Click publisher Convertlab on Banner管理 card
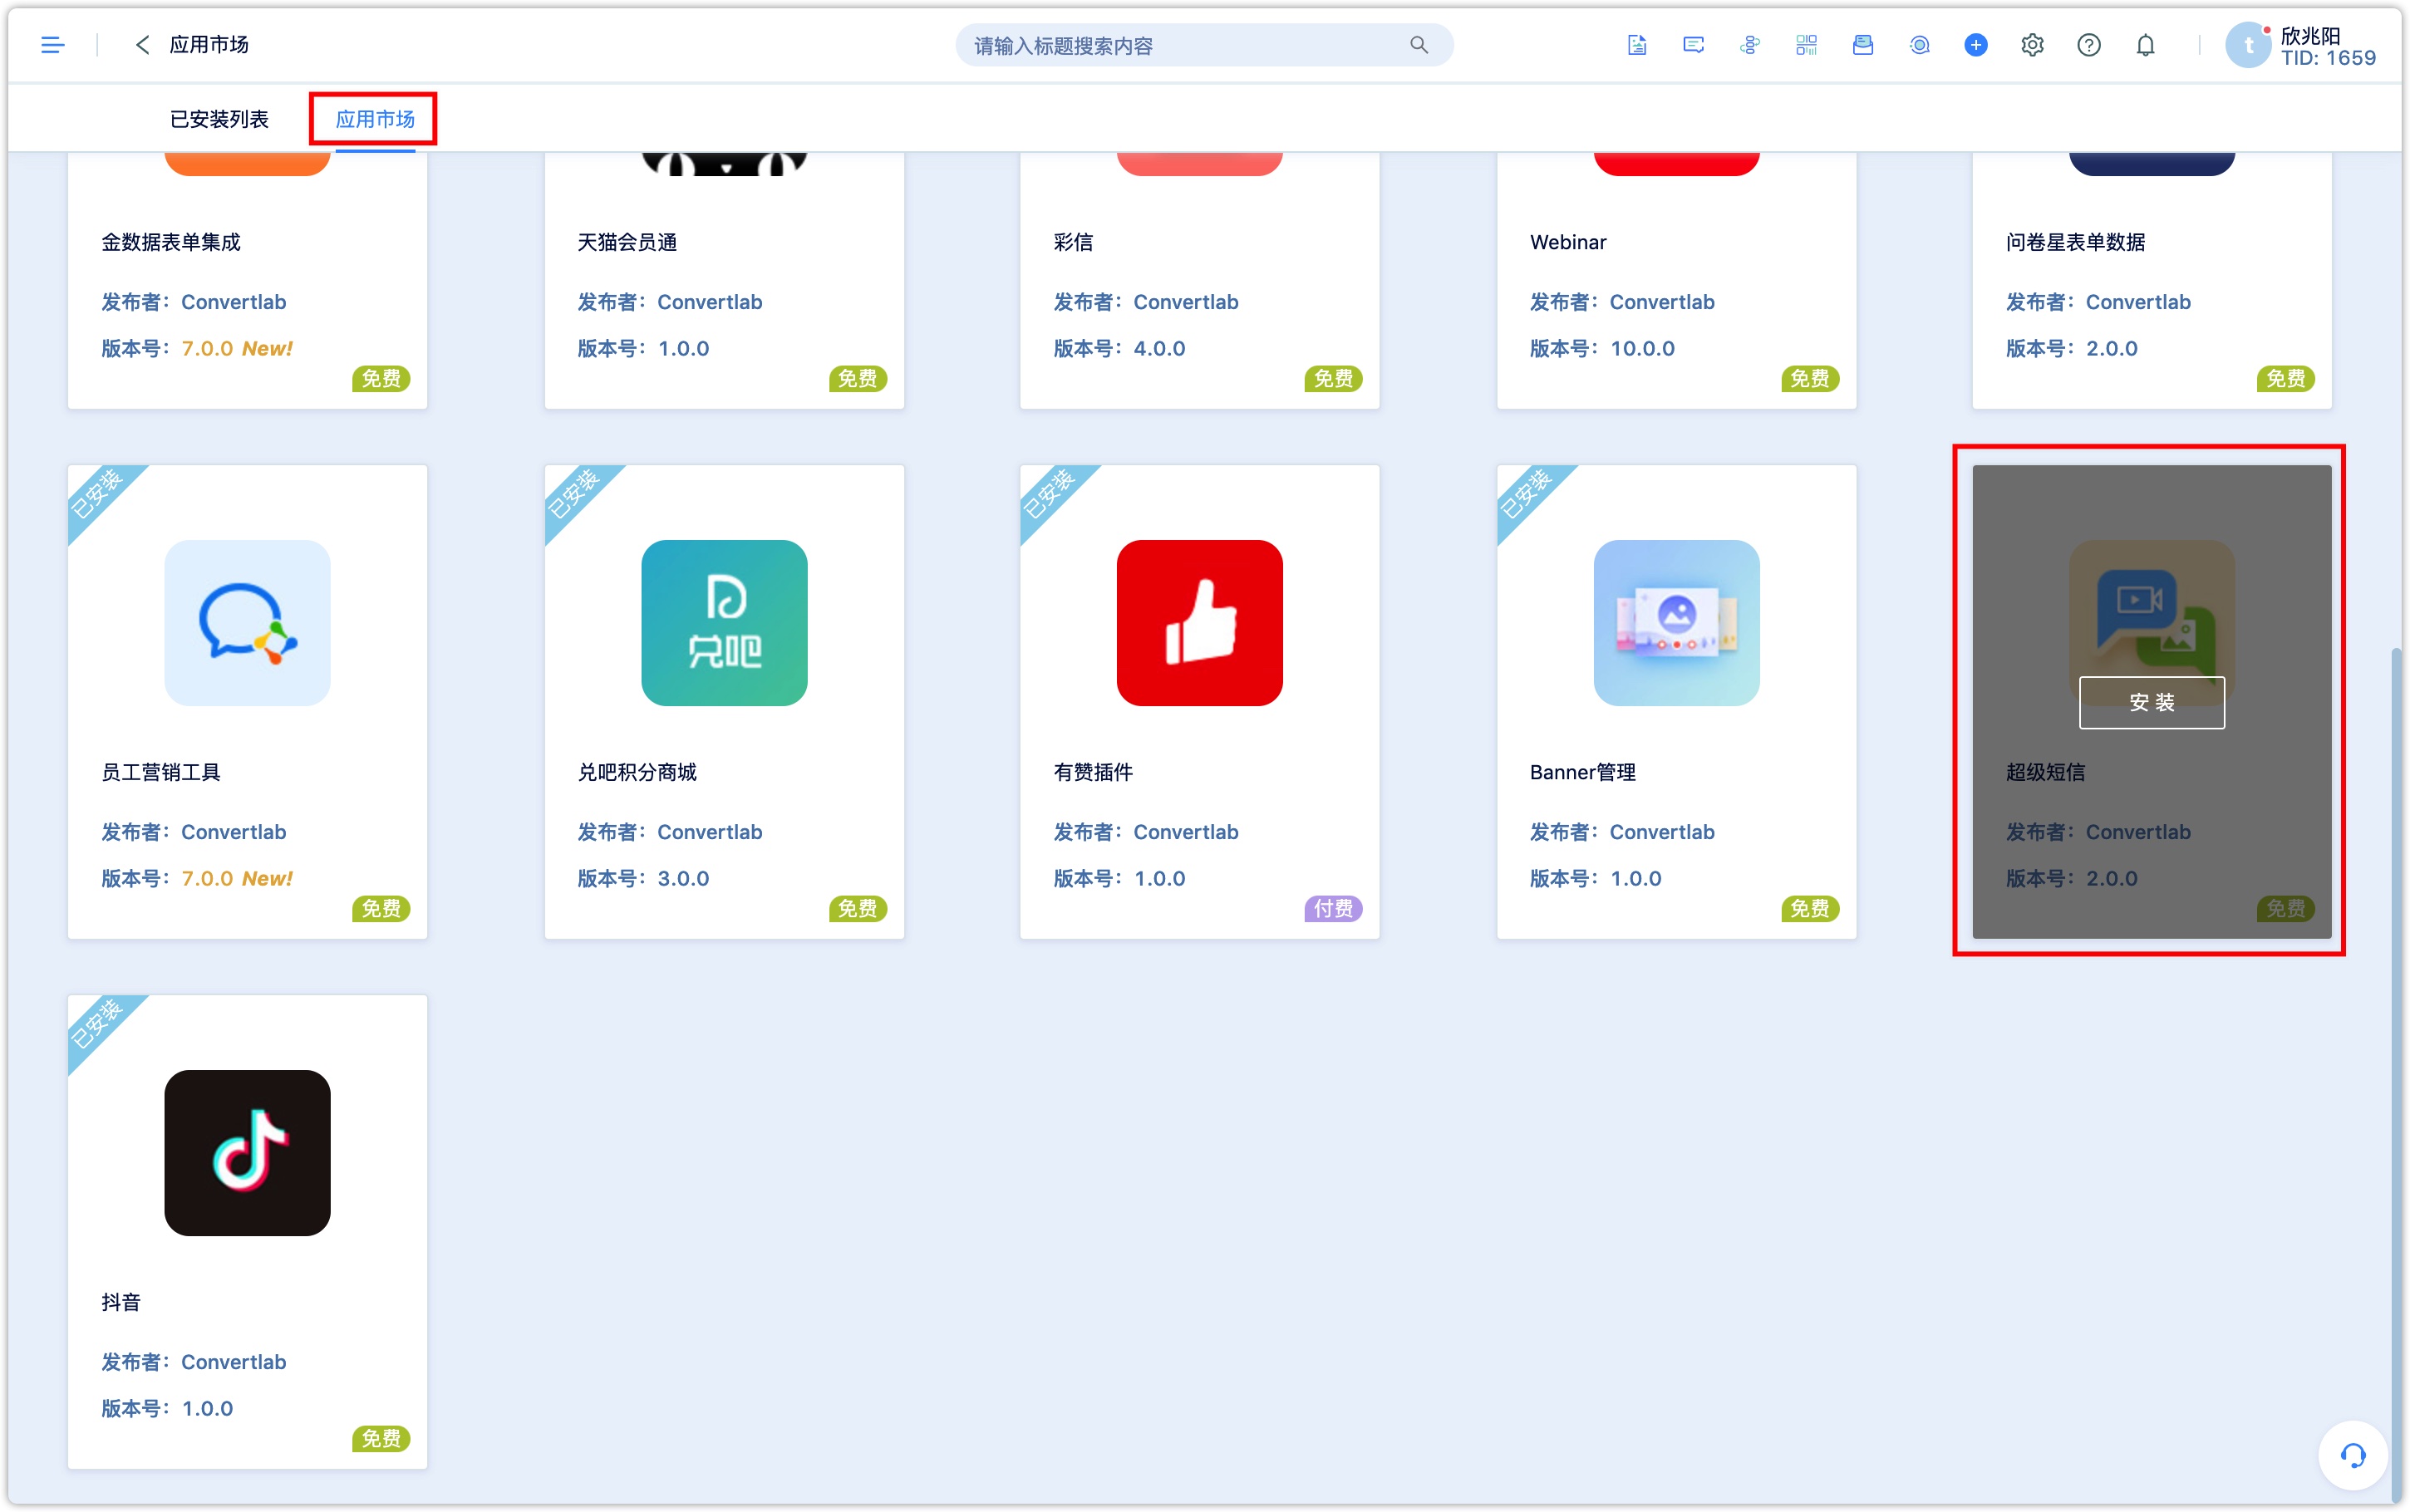 [x=1662, y=832]
